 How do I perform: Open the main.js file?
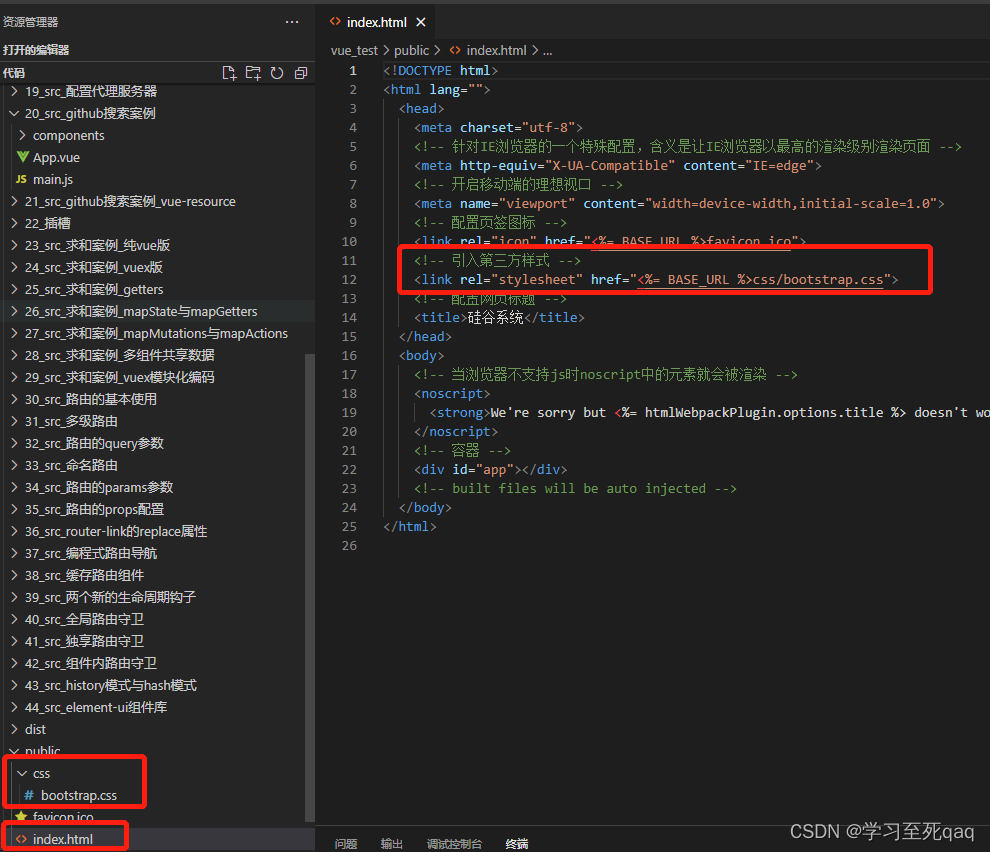point(53,179)
